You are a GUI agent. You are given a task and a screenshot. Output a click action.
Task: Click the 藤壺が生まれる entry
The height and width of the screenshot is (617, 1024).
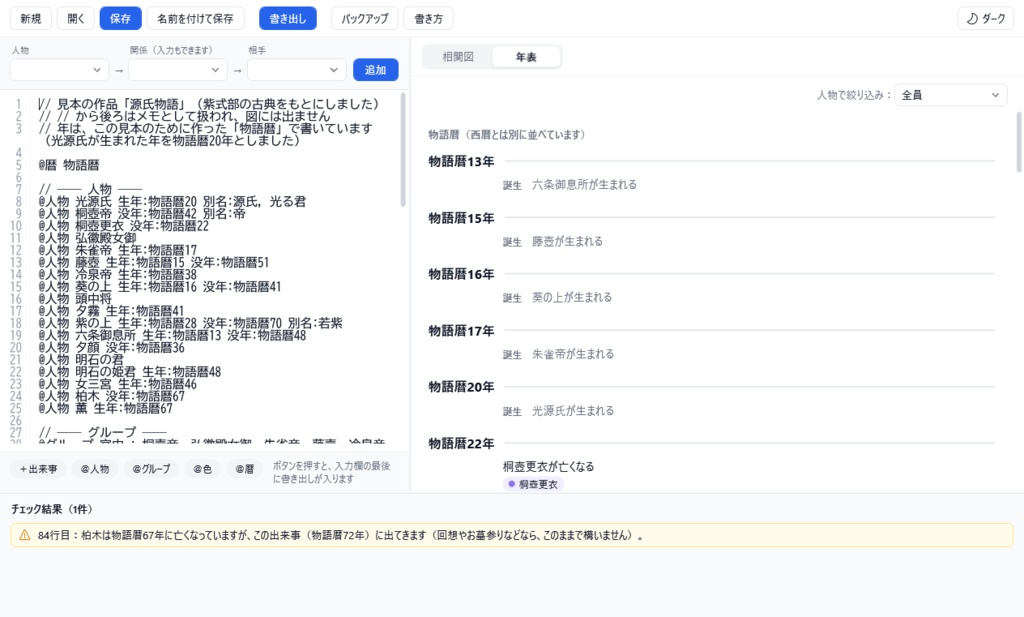coord(568,242)
